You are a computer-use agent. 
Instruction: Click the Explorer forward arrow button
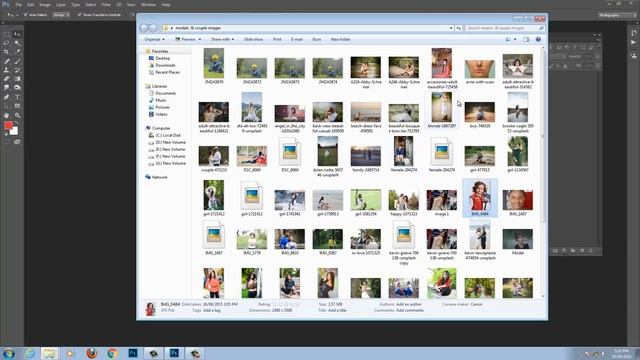click(x=153, y=28)
